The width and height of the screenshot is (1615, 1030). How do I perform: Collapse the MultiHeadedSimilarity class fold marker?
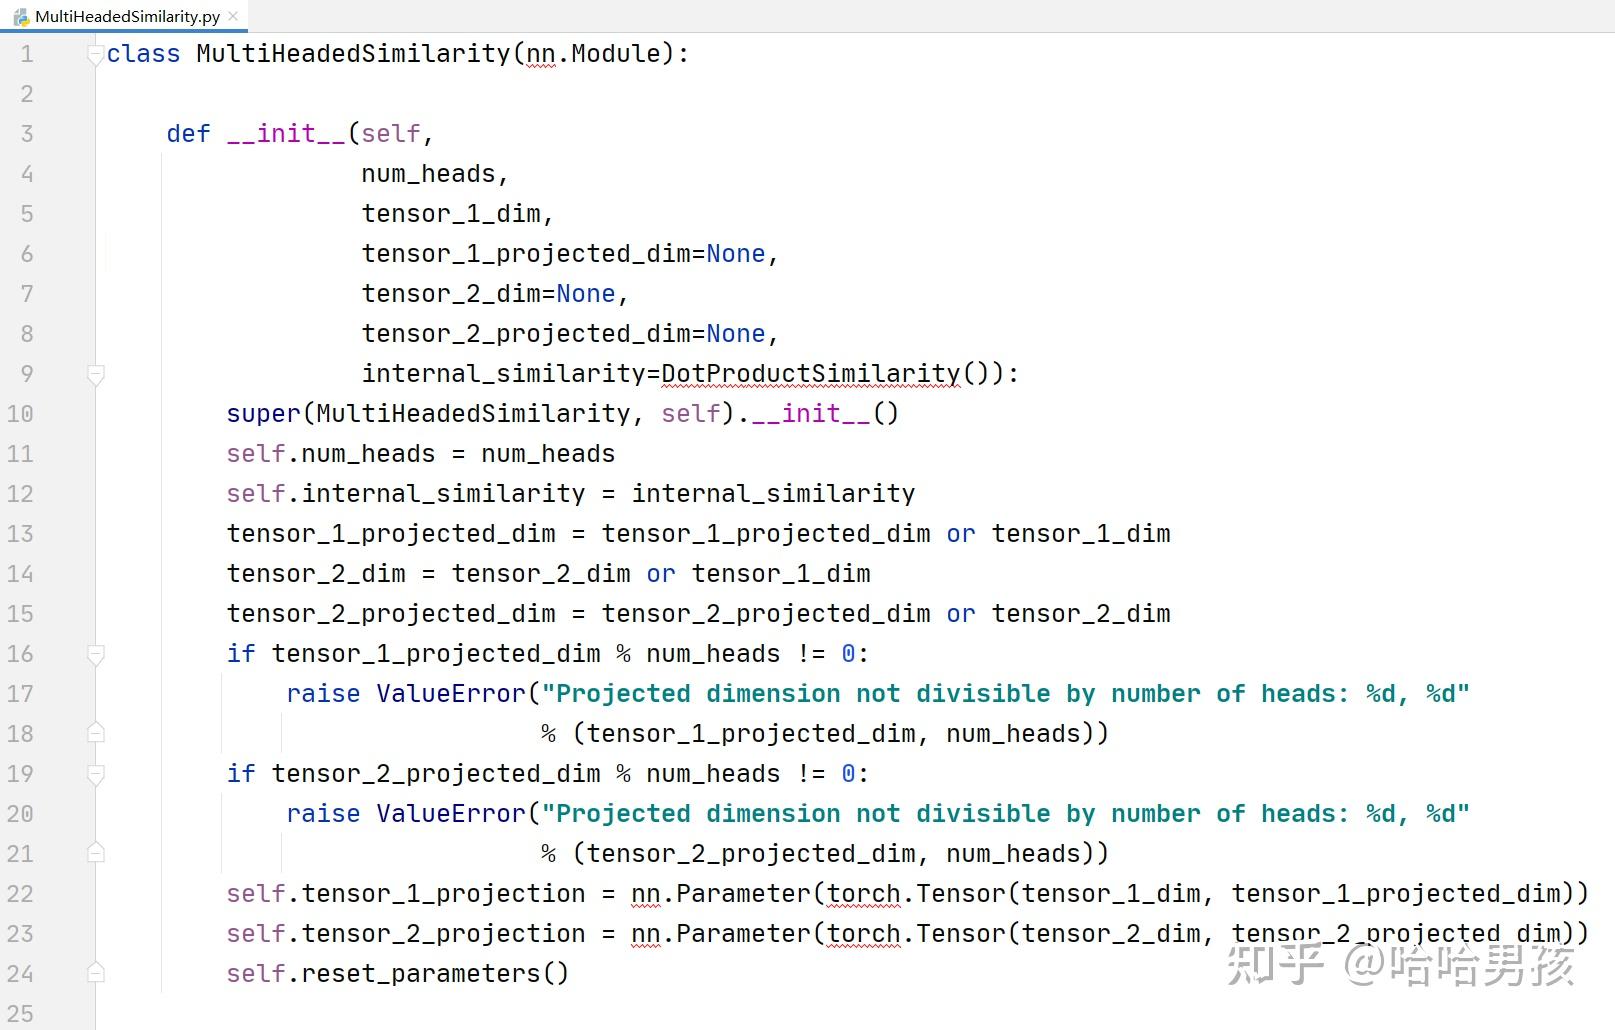pos(96,54)
